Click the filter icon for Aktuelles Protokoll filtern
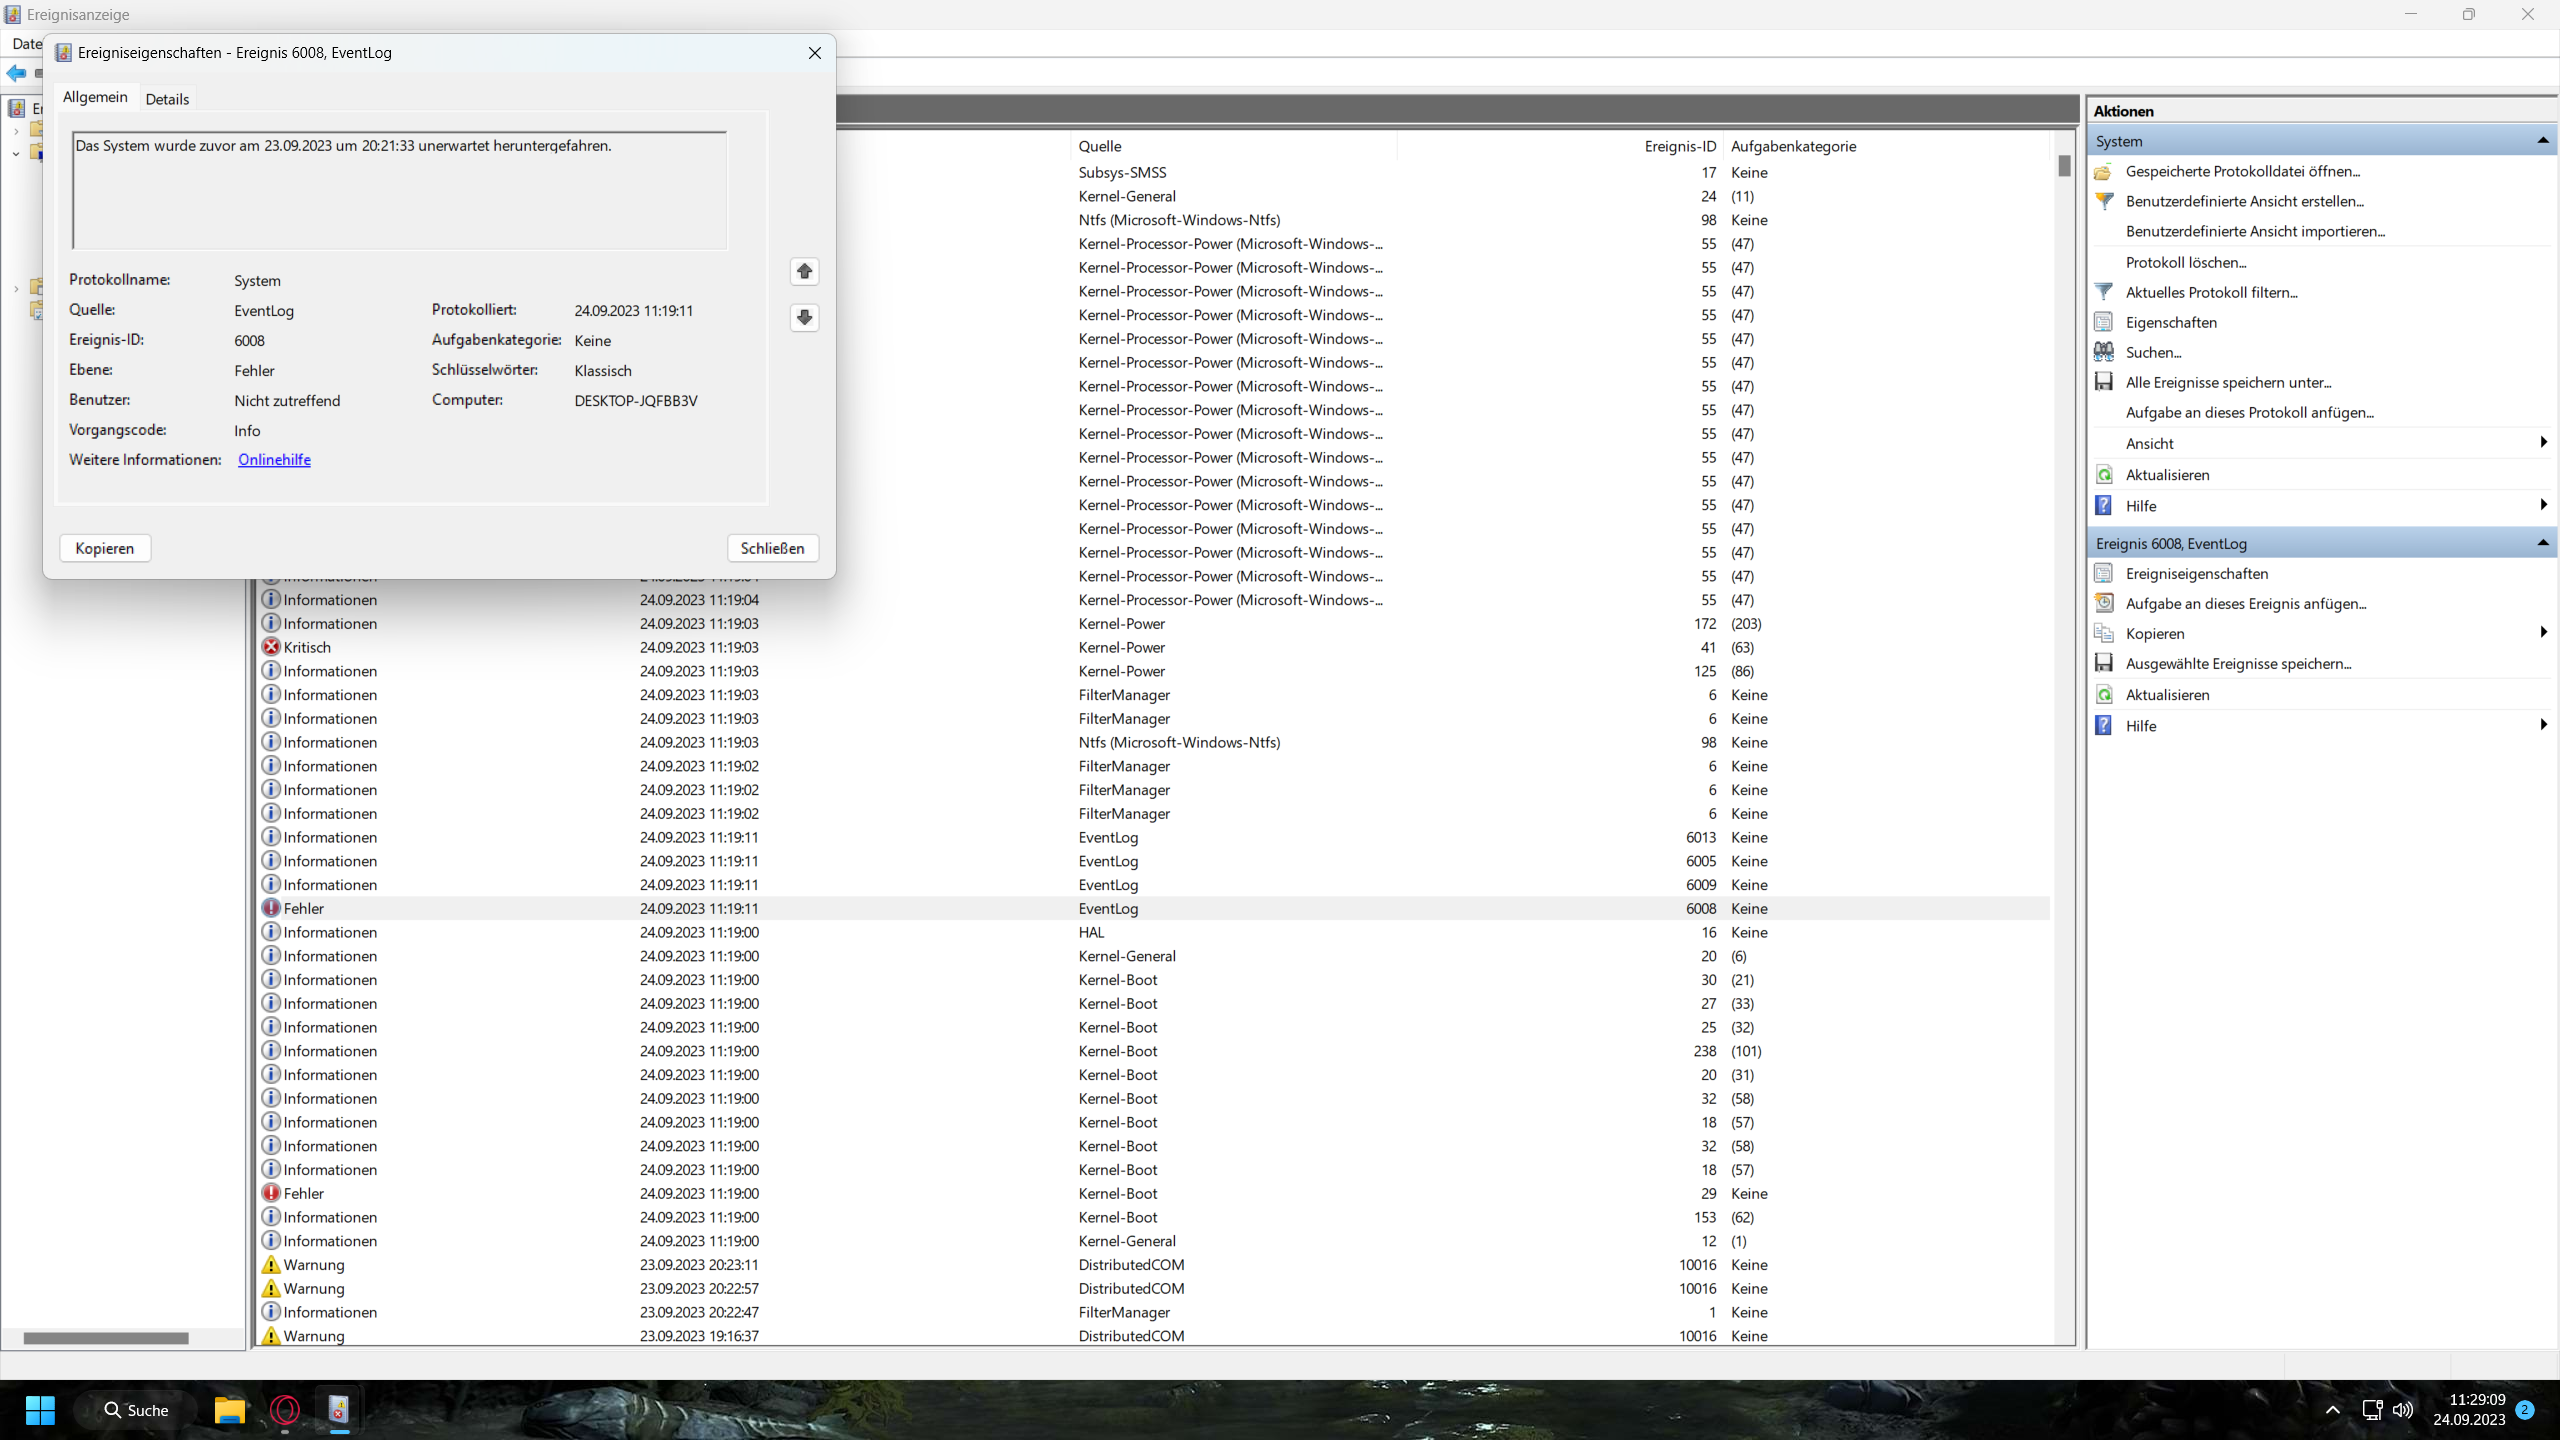Screen dimensions: 2560x1440 click(2104, 292)
